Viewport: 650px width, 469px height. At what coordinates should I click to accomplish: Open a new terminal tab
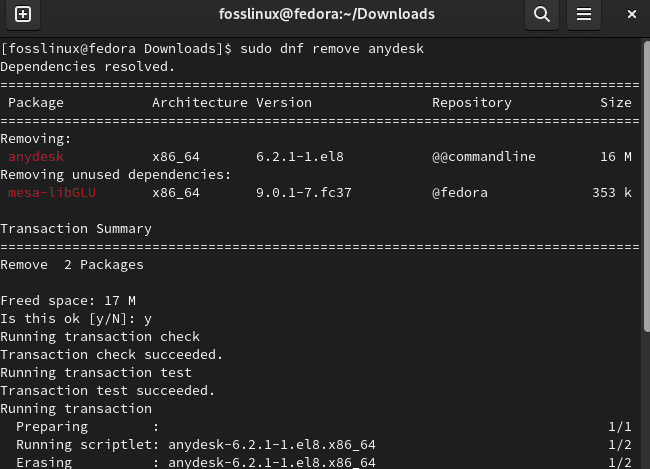[23, 15]
